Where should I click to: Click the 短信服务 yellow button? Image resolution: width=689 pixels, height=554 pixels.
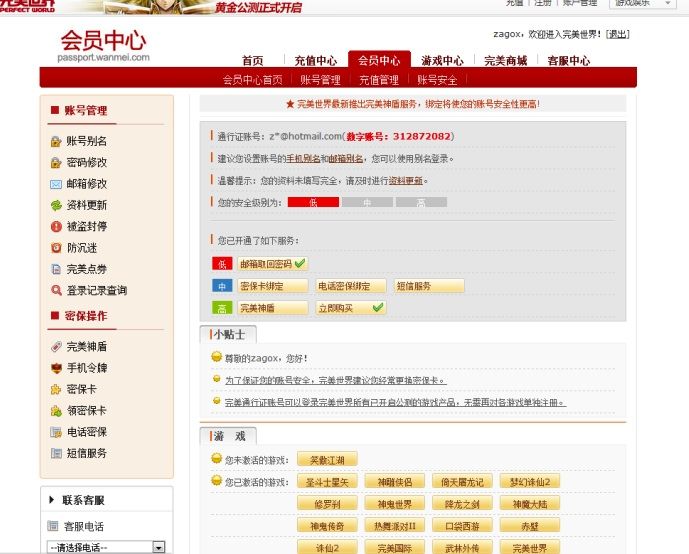(x=429, y=286)
